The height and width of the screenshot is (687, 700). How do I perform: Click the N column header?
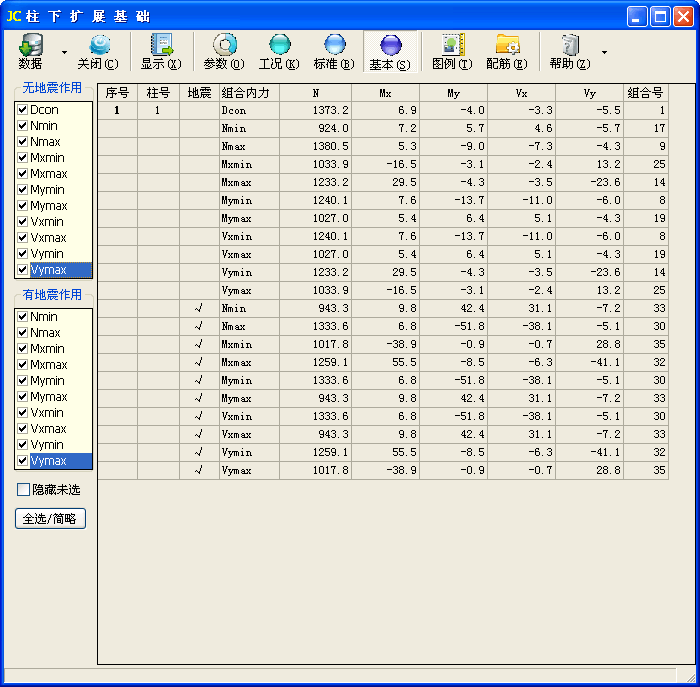[316, 93]
